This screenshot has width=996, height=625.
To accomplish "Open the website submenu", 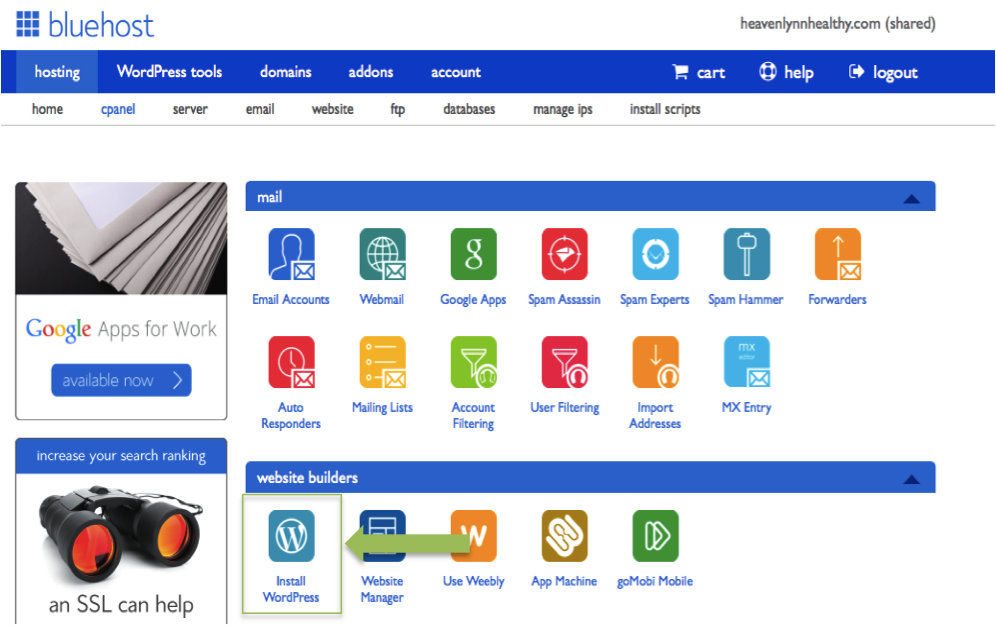I will coord(332,109).
